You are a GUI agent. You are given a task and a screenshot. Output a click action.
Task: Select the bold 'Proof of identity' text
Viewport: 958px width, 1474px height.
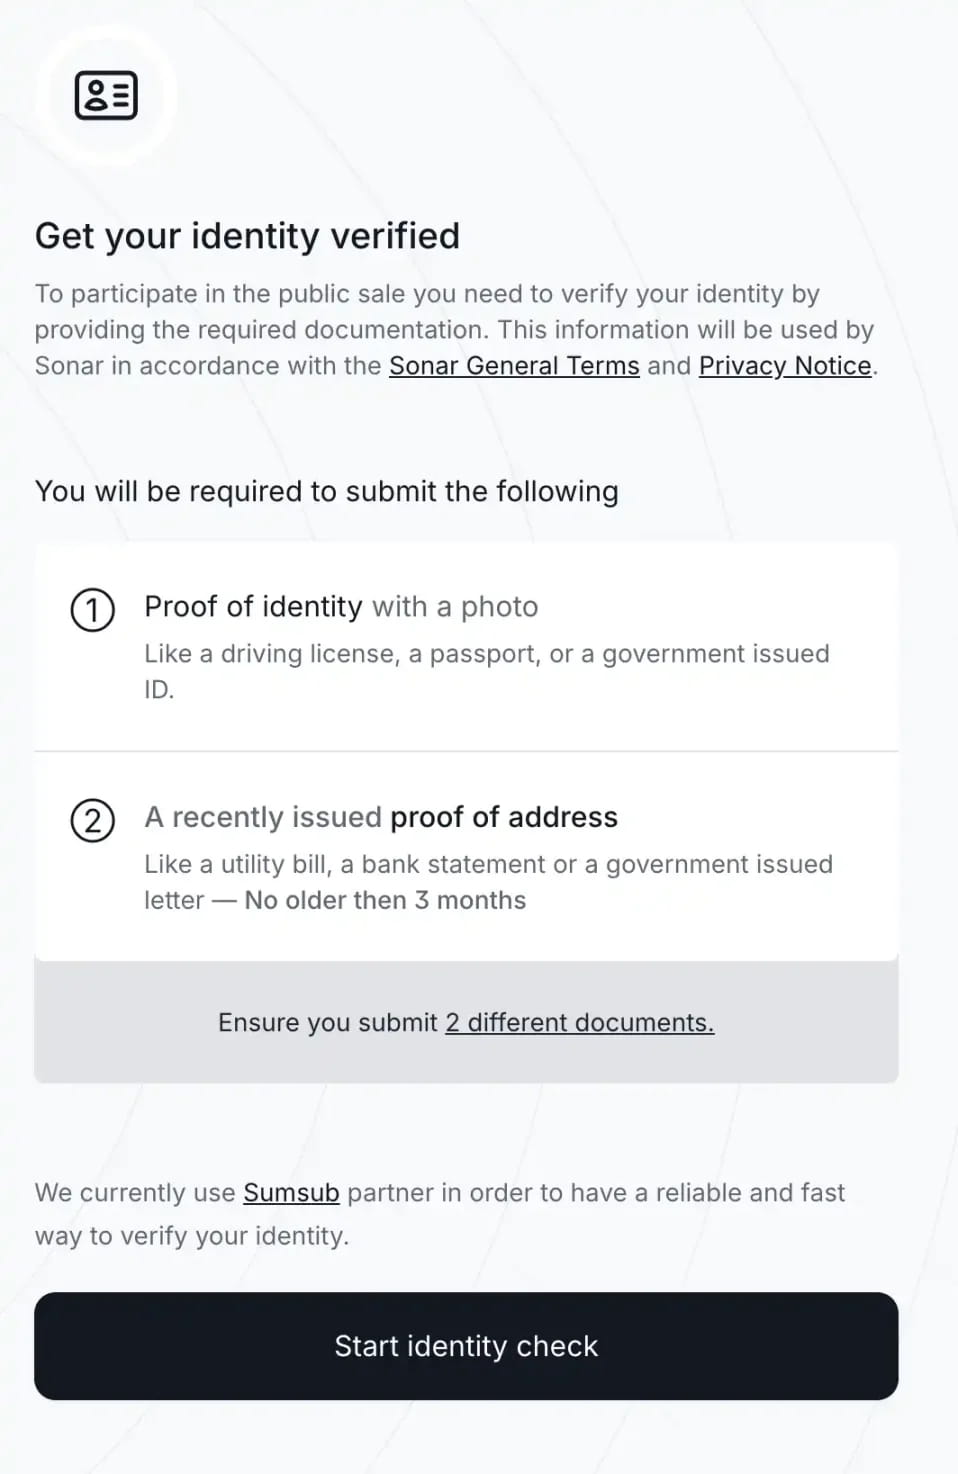[x=253, y=607]
